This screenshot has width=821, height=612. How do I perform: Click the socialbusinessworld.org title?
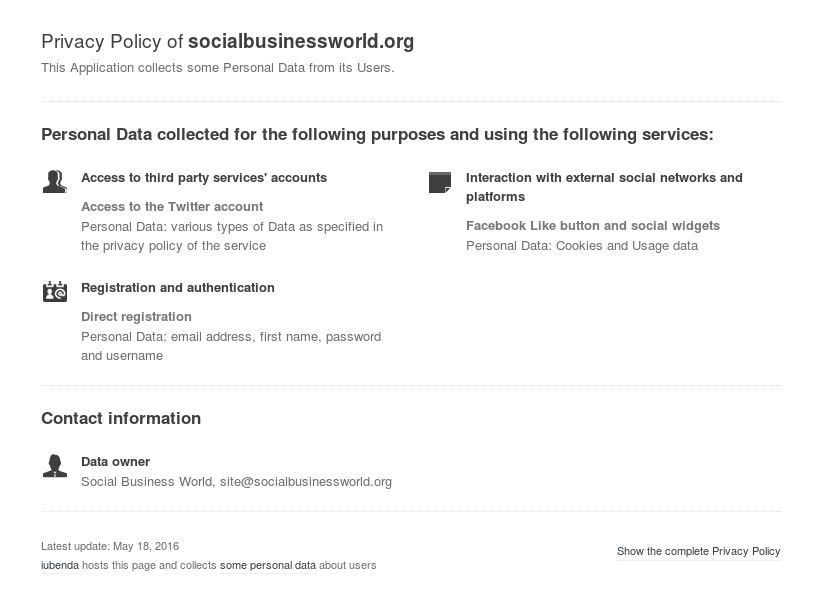tap(301, 42)
